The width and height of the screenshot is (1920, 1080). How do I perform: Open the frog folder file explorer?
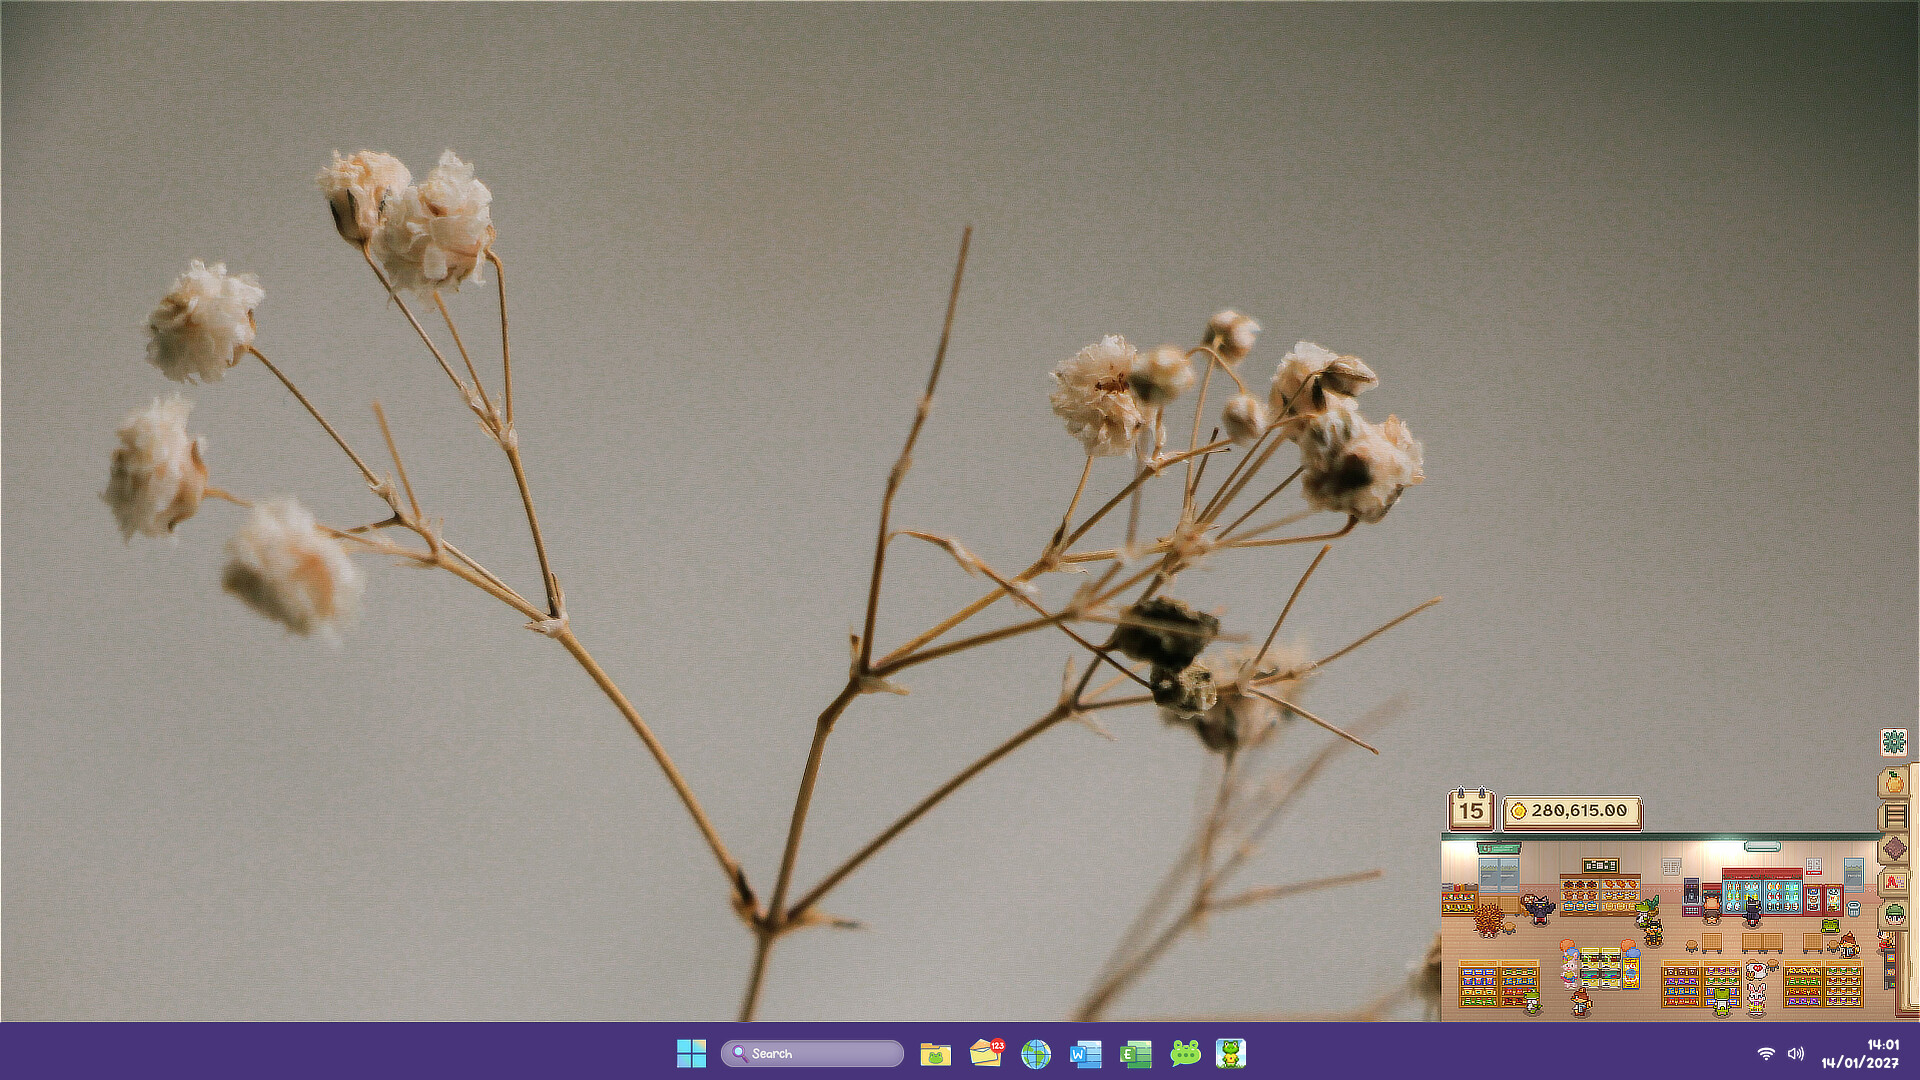click(x=936, y=1053)
